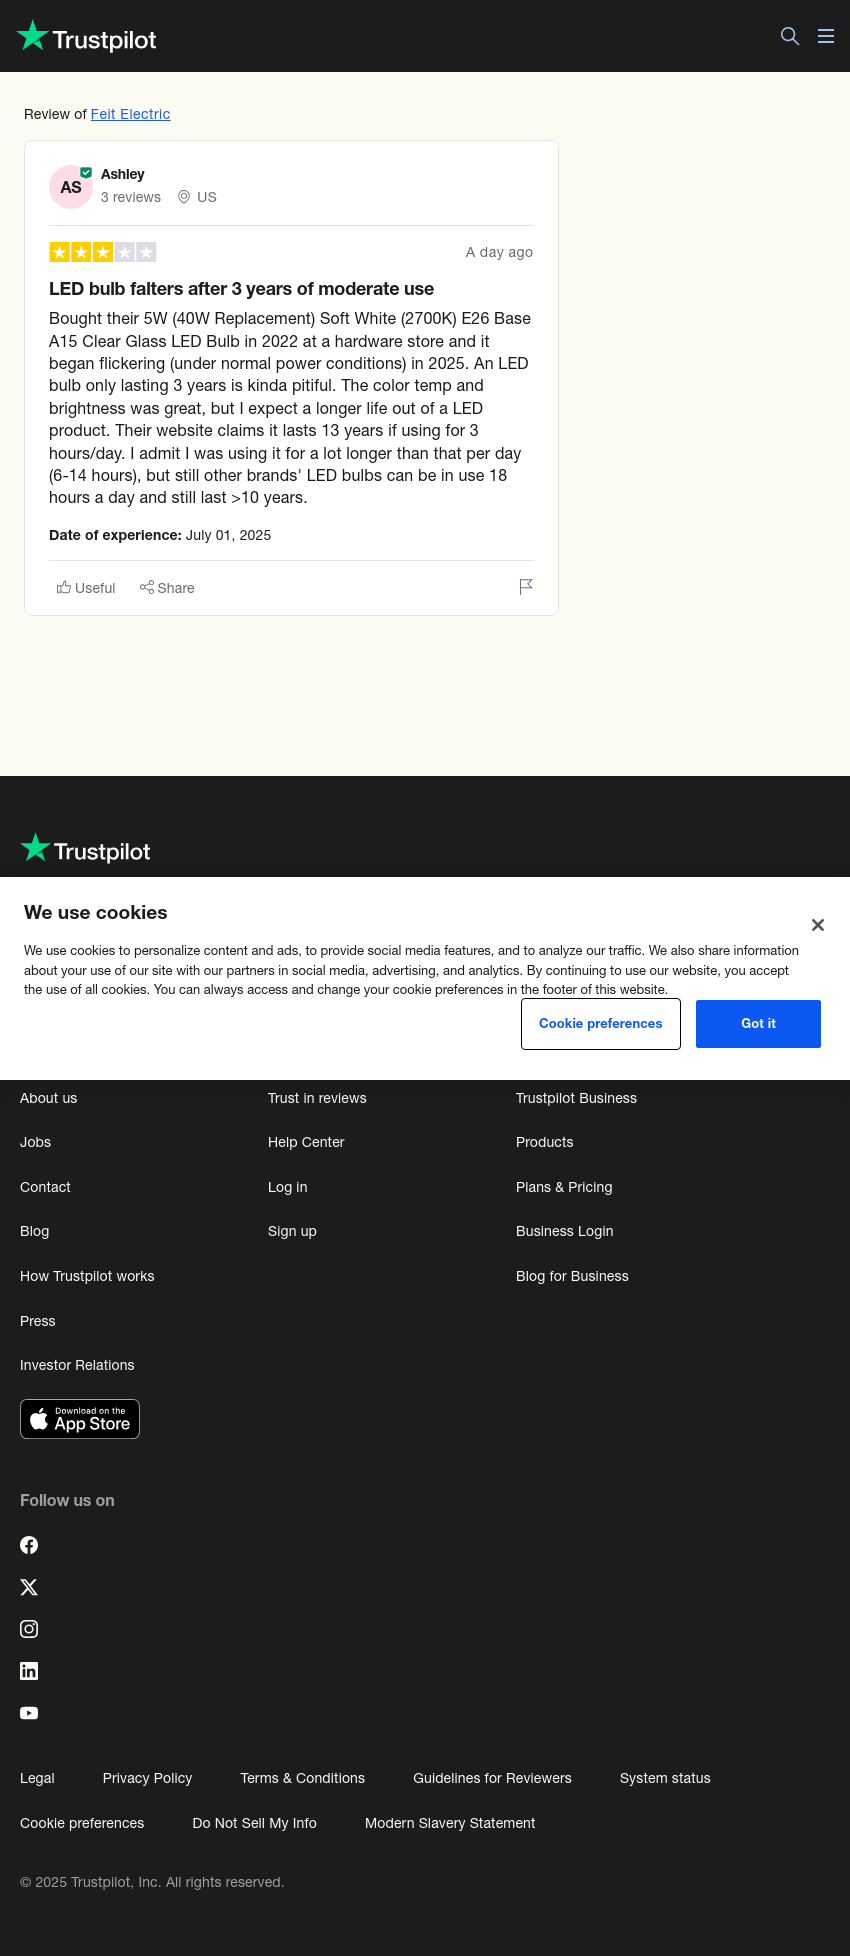Open the Contact footer link
The height and width of the screenshot is (1956, 850).
[46, 1187]
